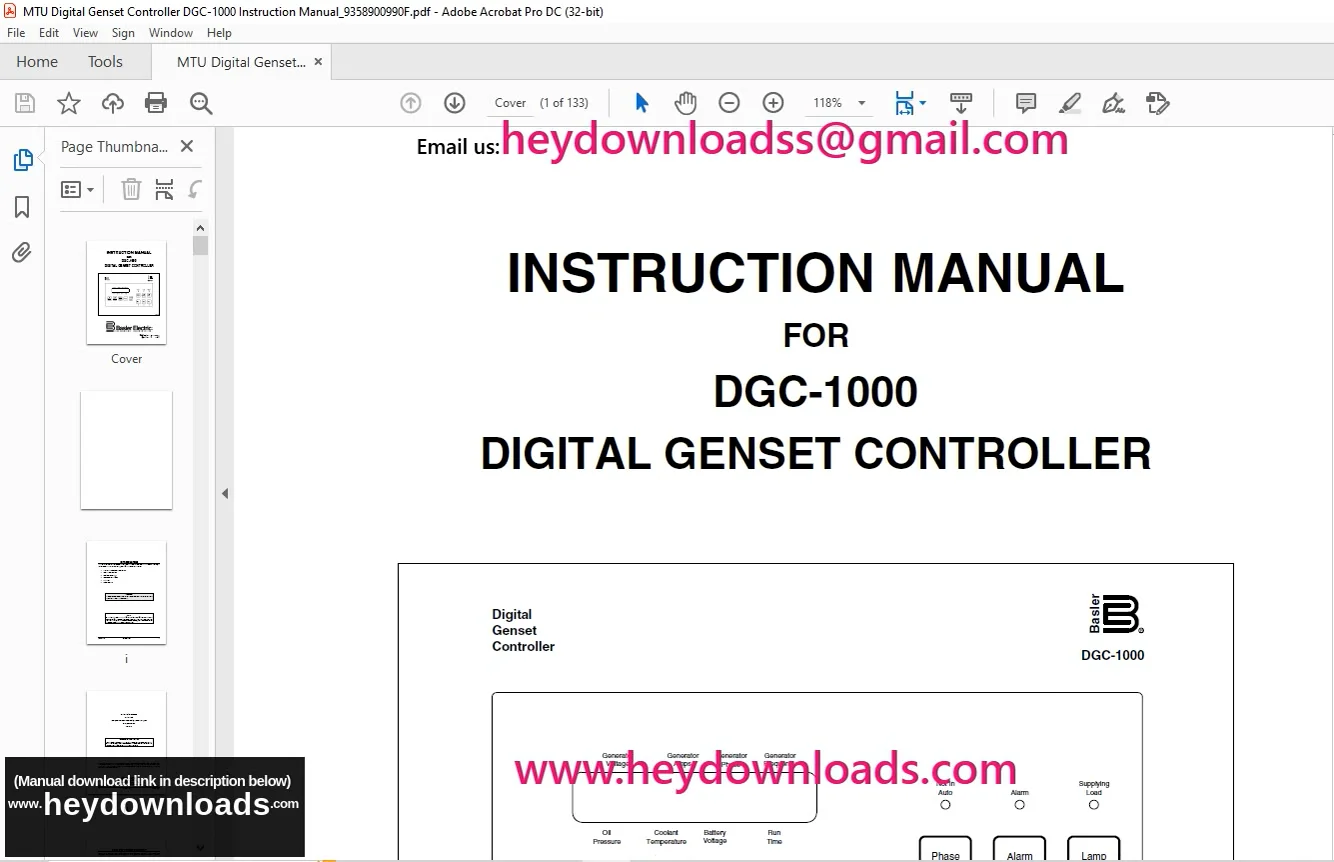Open the Bookmarks panel
1334x862 pixels.
click(x=22, y=207)
